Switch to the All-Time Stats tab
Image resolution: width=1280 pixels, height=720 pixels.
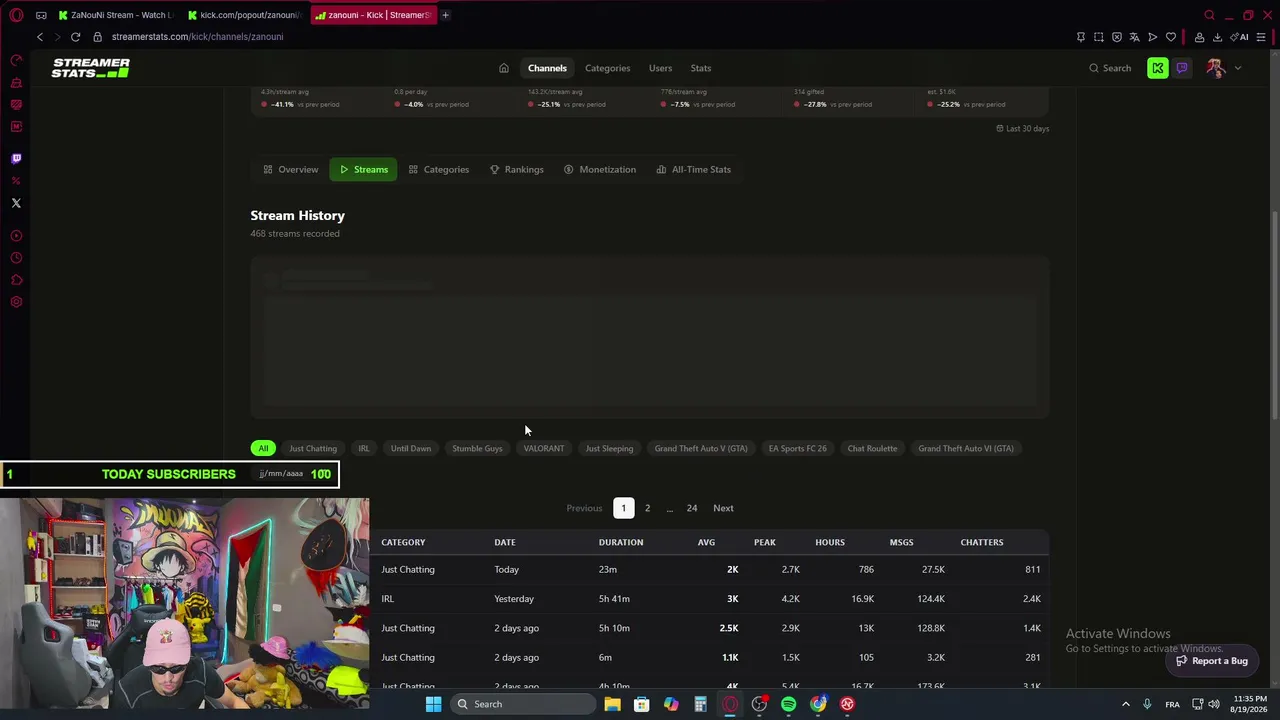point(693,170)
